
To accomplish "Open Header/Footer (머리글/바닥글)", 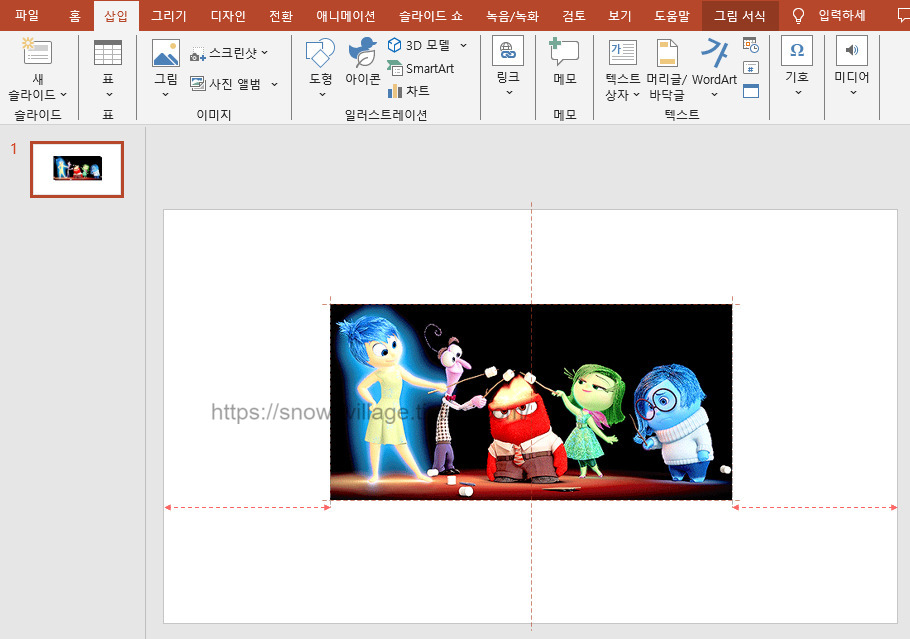I will tap(667, 69).
